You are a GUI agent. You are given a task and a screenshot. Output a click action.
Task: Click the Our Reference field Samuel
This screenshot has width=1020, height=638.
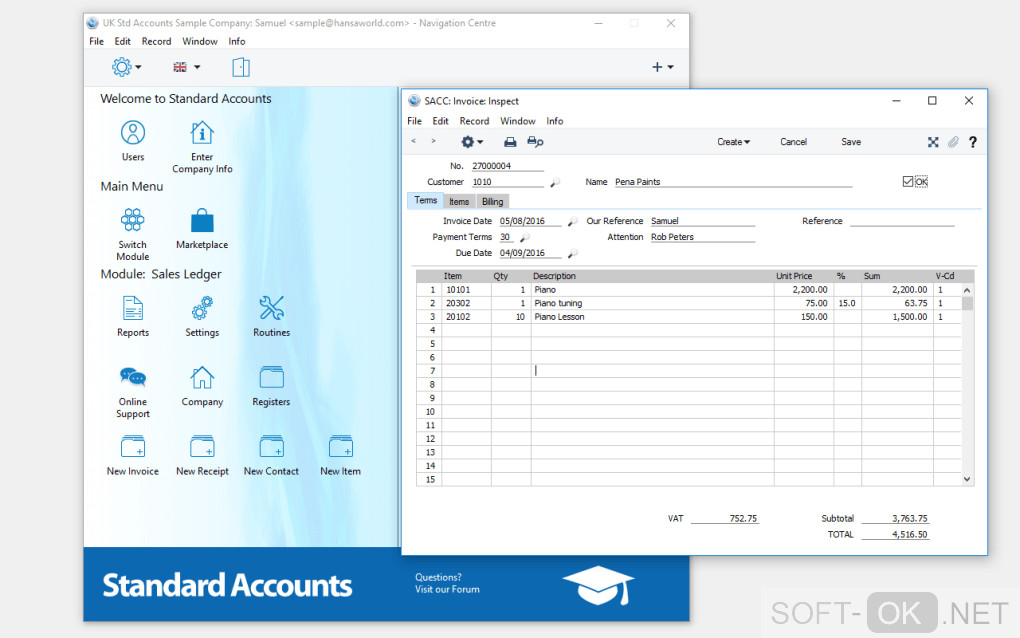[x=703, y=221]
